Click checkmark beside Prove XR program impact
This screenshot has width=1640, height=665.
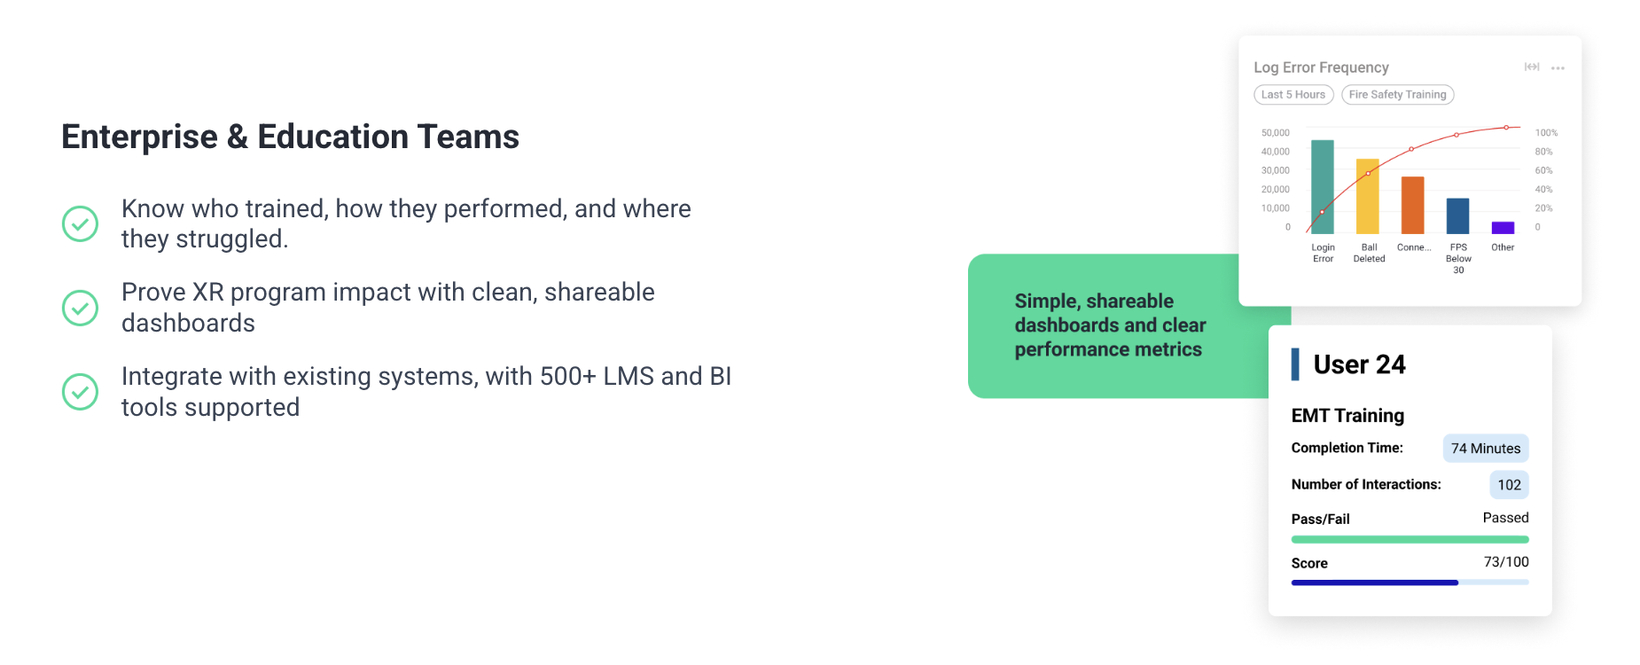pyautogui.click(x=80, y=308)
